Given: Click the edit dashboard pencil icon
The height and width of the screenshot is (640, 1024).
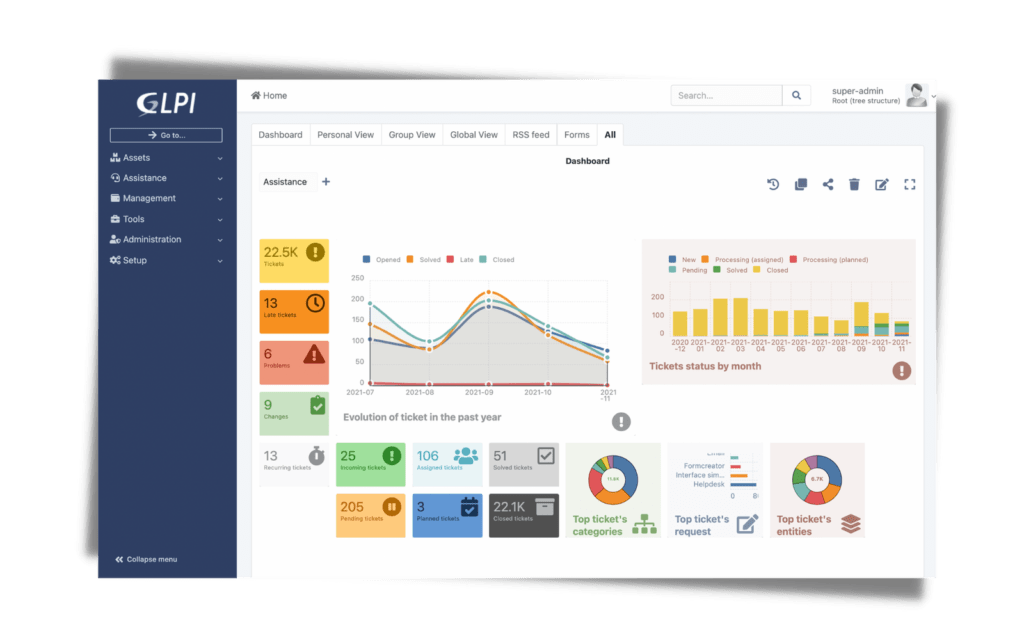Looking at the screenshot, I should (882, 184).
